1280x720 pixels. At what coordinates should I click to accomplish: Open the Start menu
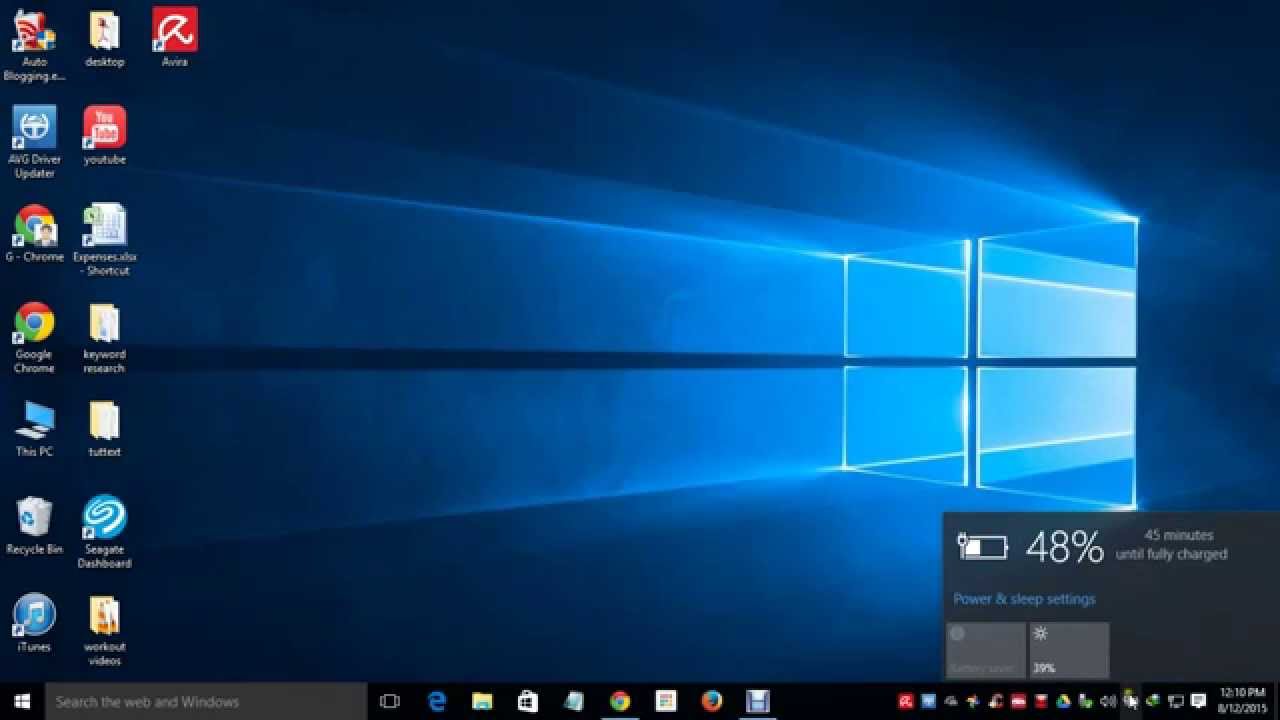coord(20,701)
